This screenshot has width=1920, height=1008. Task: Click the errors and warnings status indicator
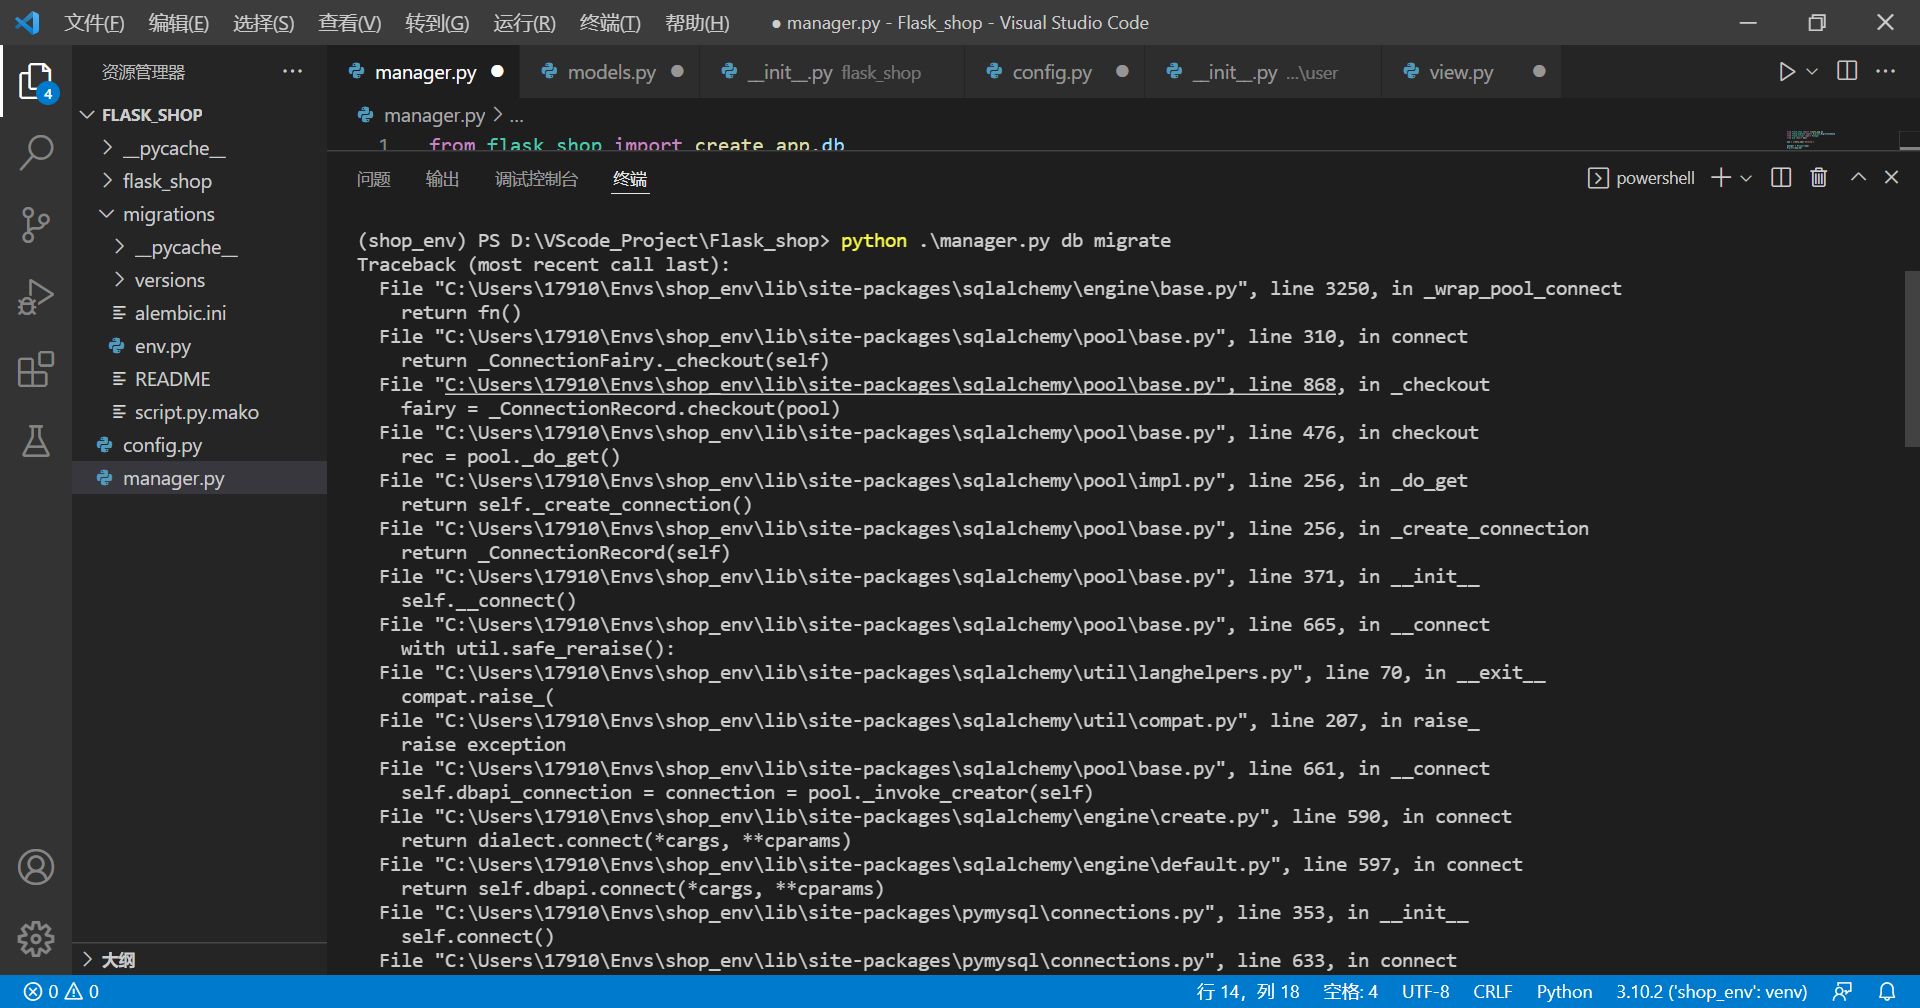click(61, 992)
